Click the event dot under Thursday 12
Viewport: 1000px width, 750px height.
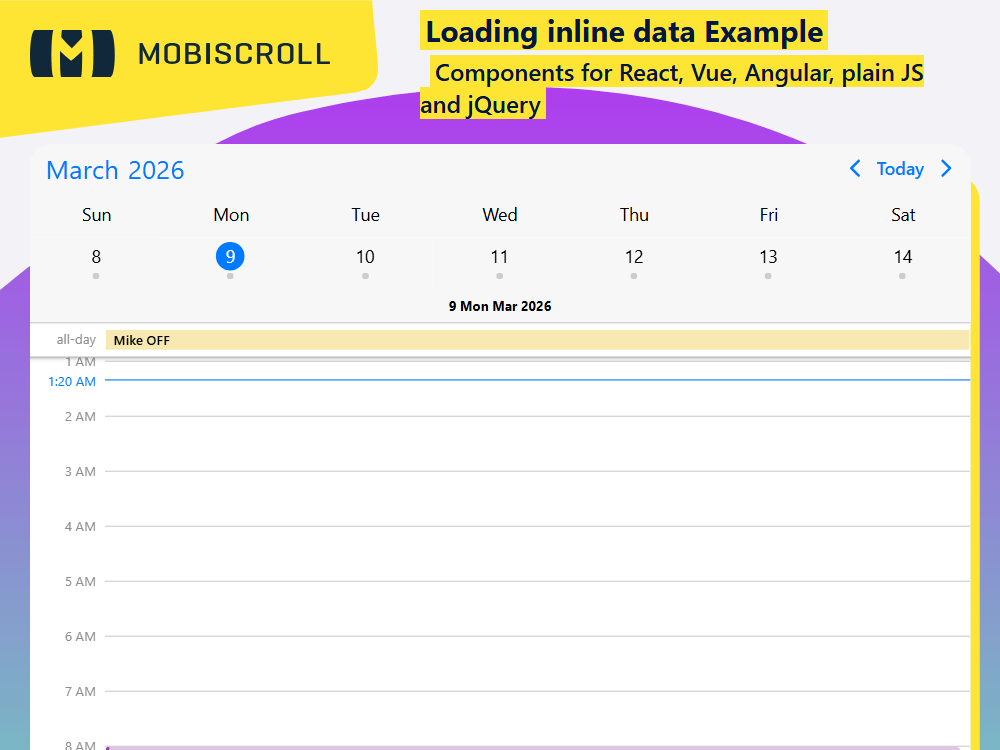tap(634, 275)
